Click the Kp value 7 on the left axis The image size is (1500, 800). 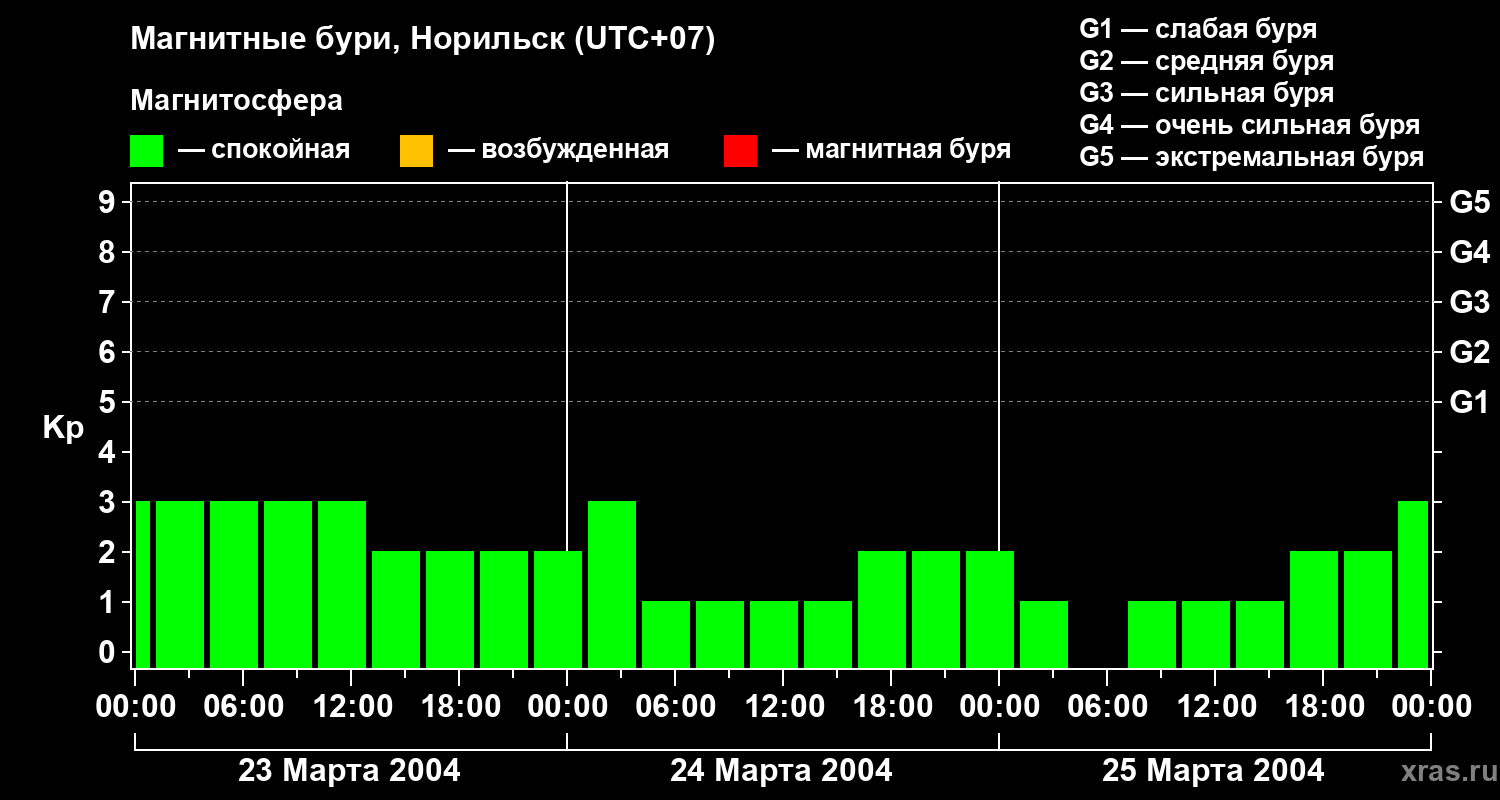pos(108,302)
